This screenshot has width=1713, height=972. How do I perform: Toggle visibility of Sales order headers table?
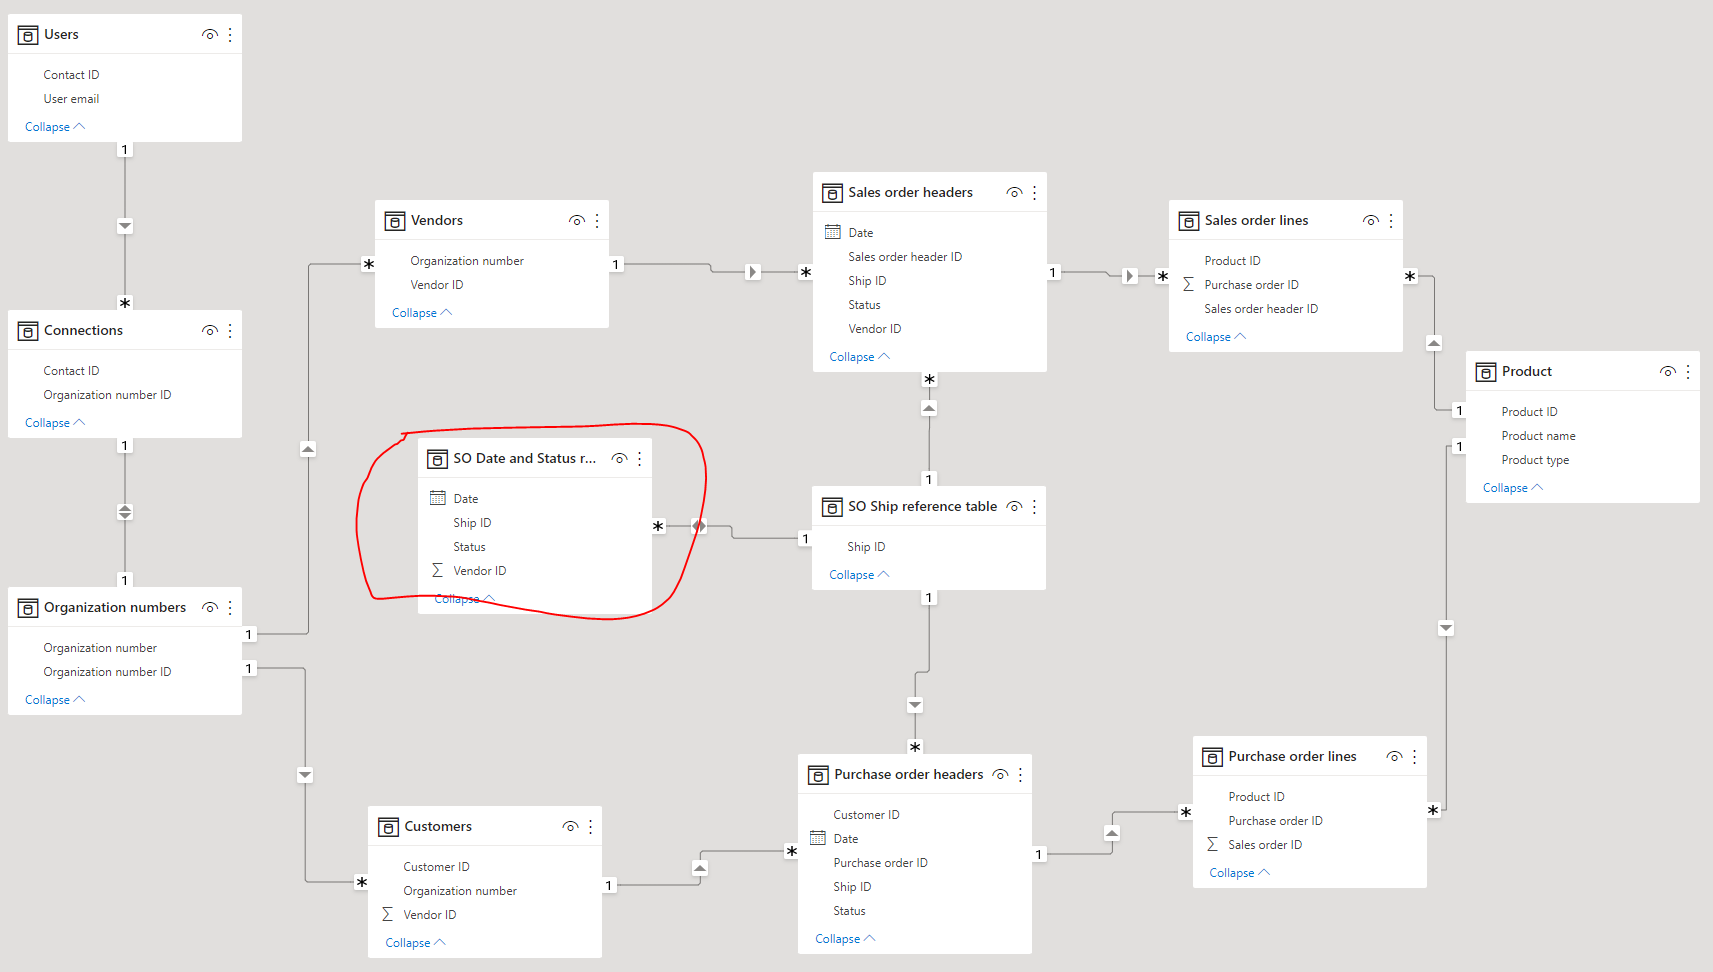click(x=1014, y=193)
